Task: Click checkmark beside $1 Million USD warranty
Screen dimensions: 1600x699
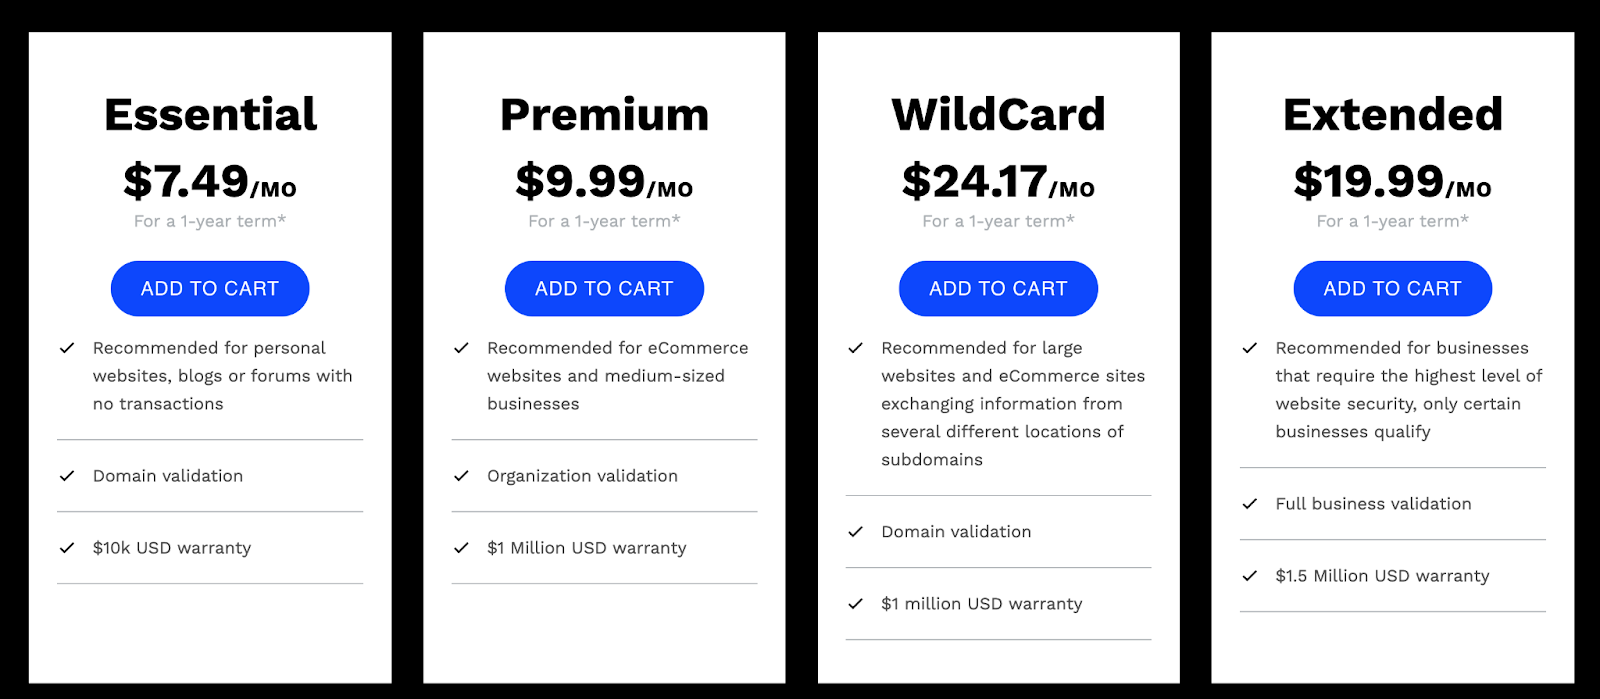Action: (461, 548)
